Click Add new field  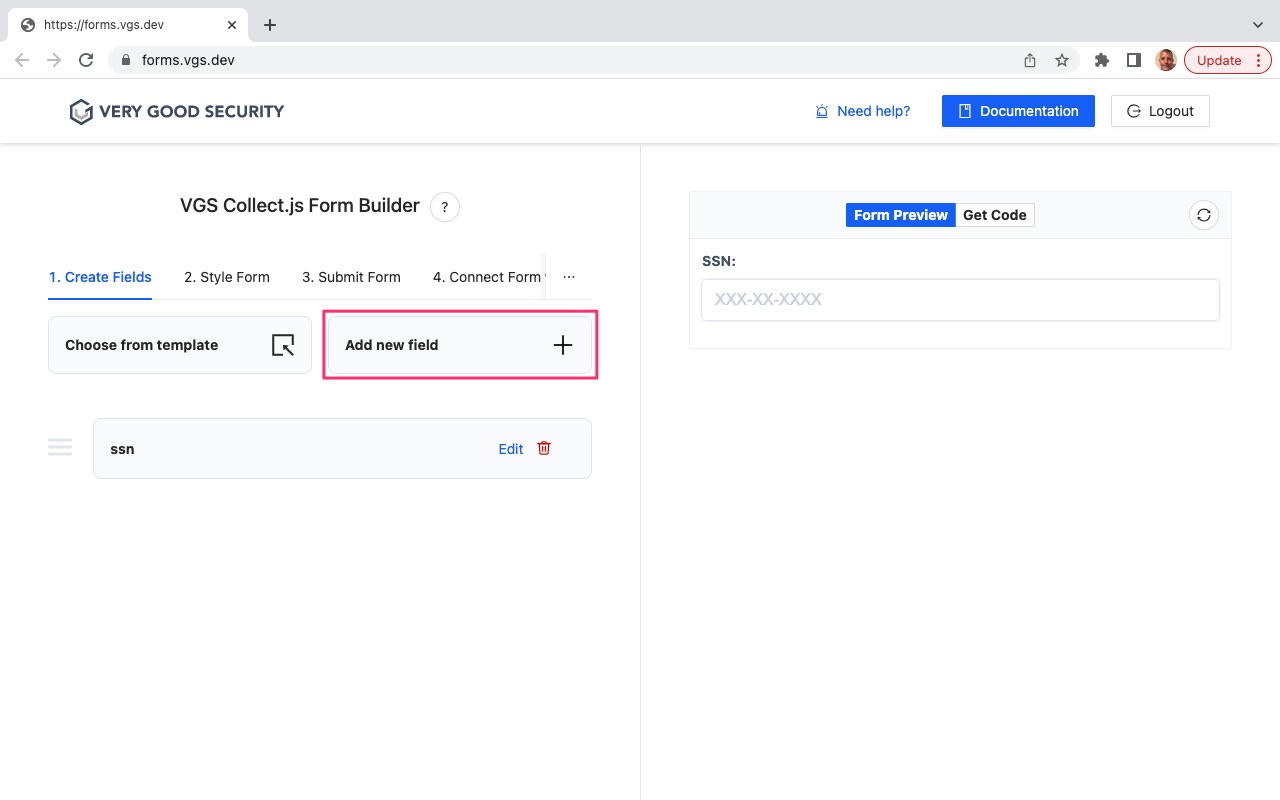460,345
